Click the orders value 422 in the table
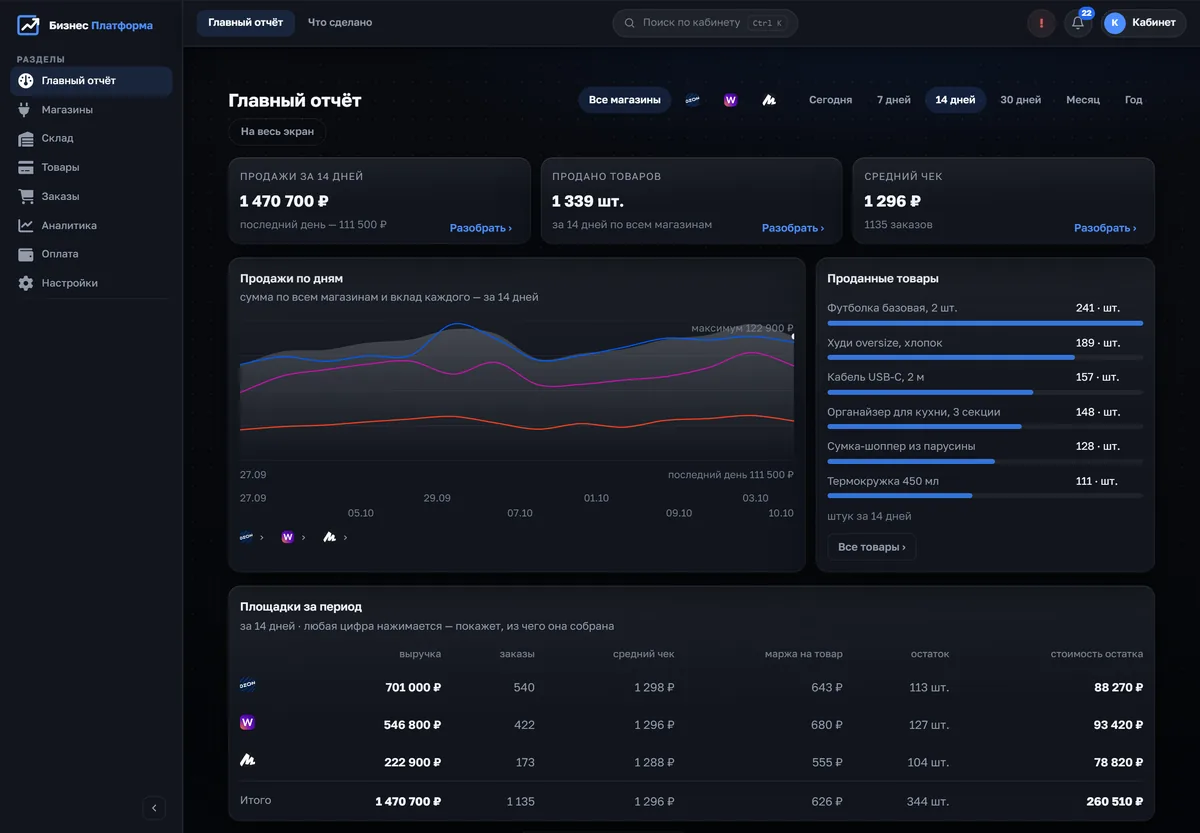The image size is (1200, 833). click(x=524, y=725)
